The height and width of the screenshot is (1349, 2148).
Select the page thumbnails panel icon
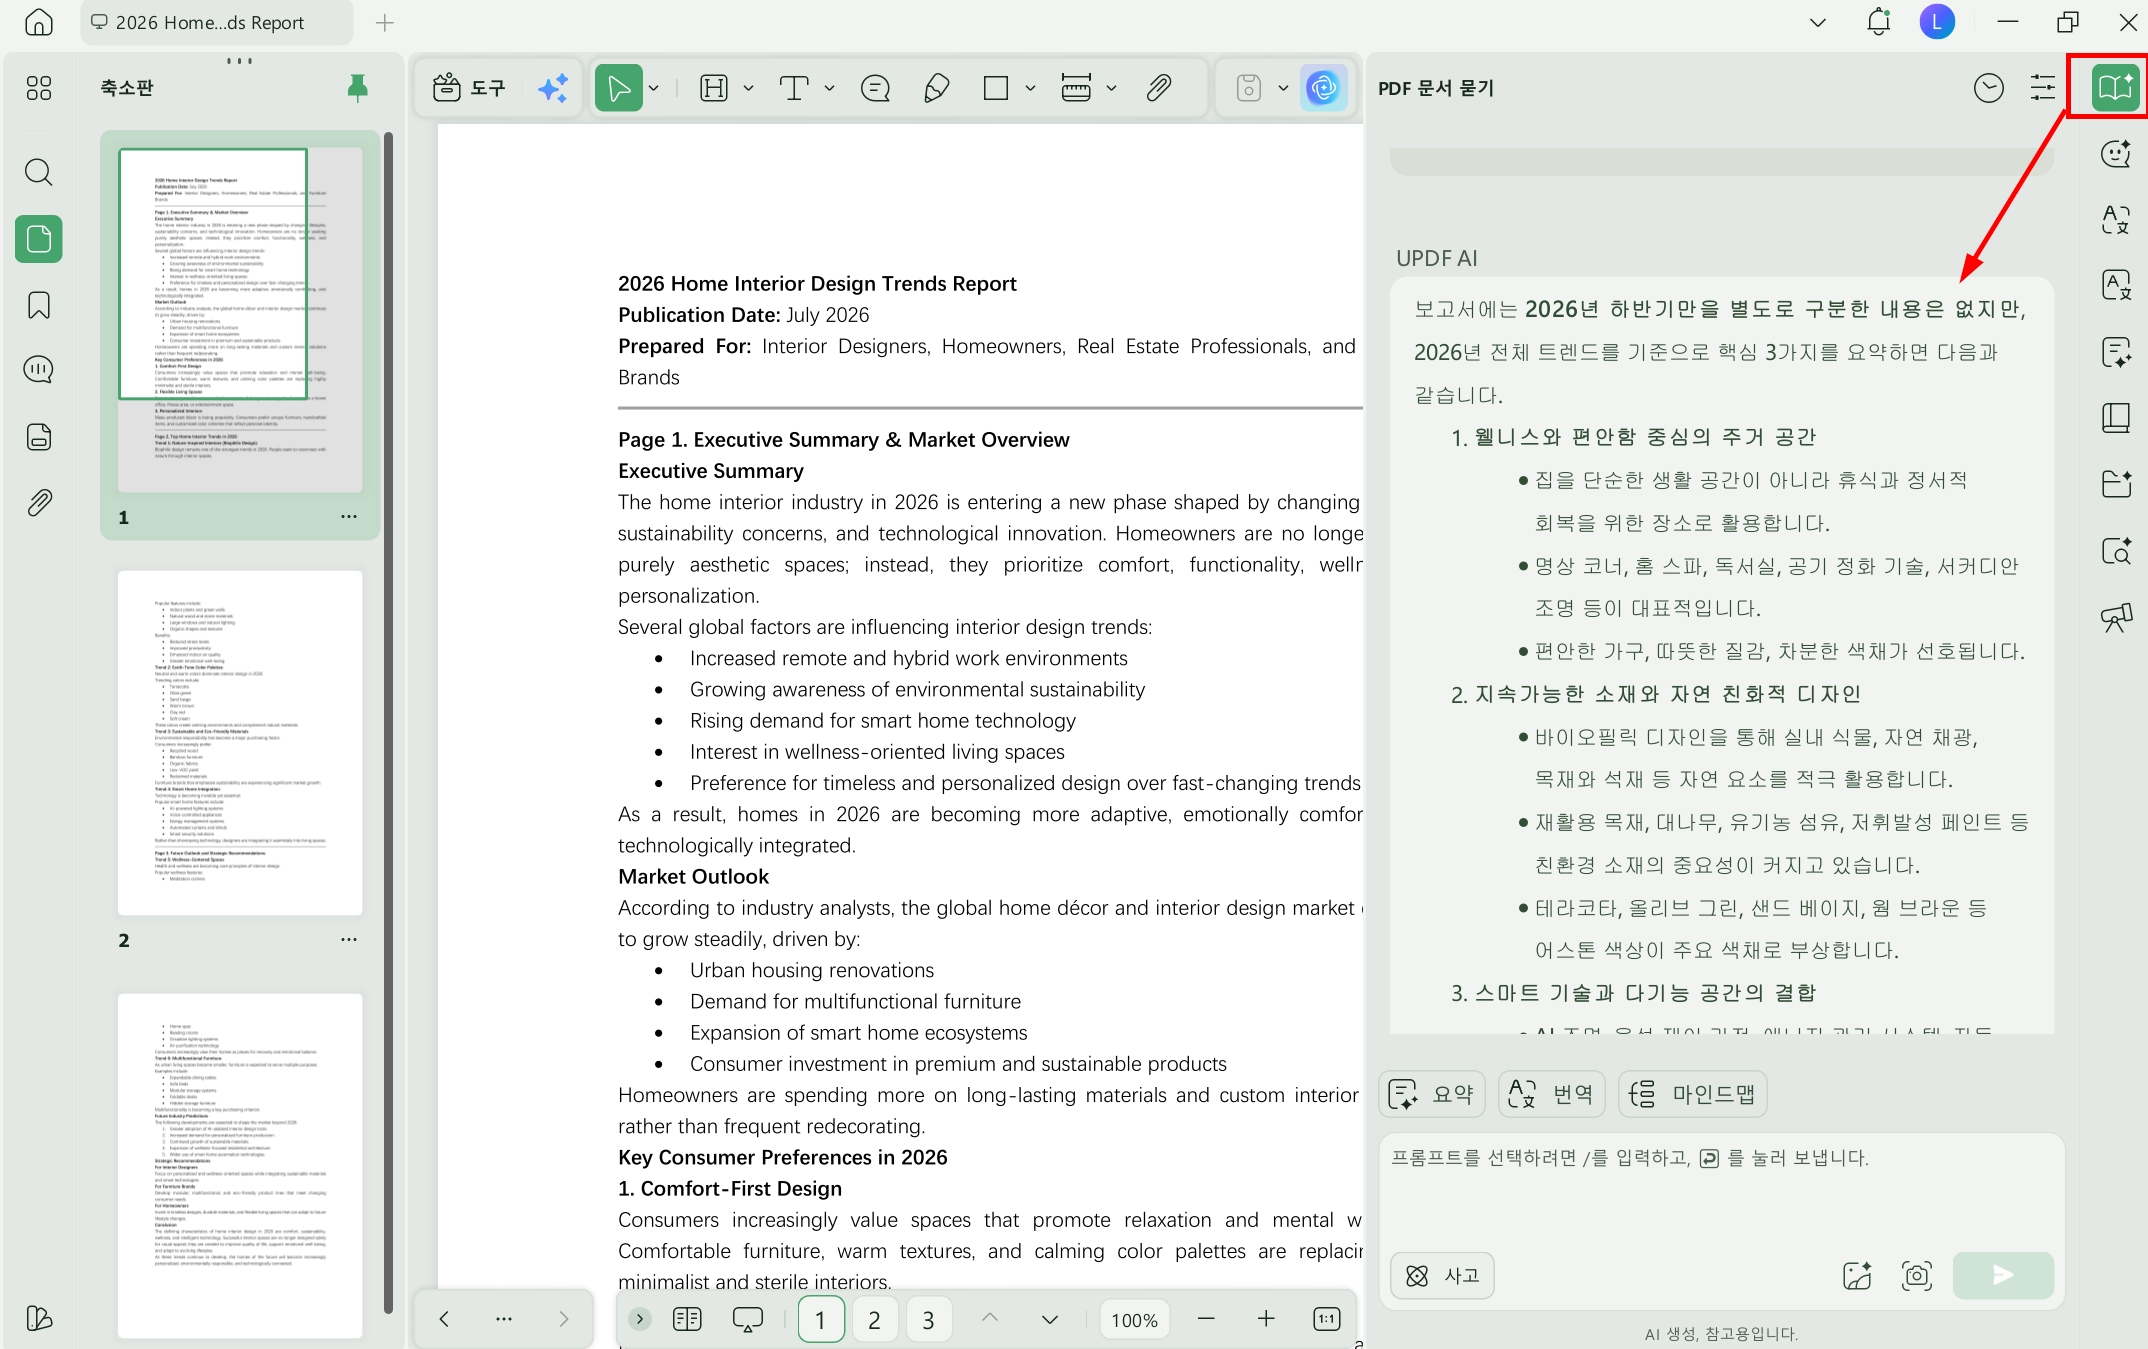39,239
